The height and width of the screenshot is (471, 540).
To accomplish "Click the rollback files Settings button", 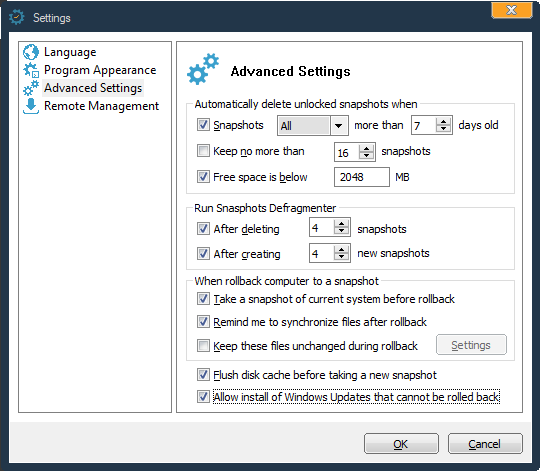I will tap(471, 345).
